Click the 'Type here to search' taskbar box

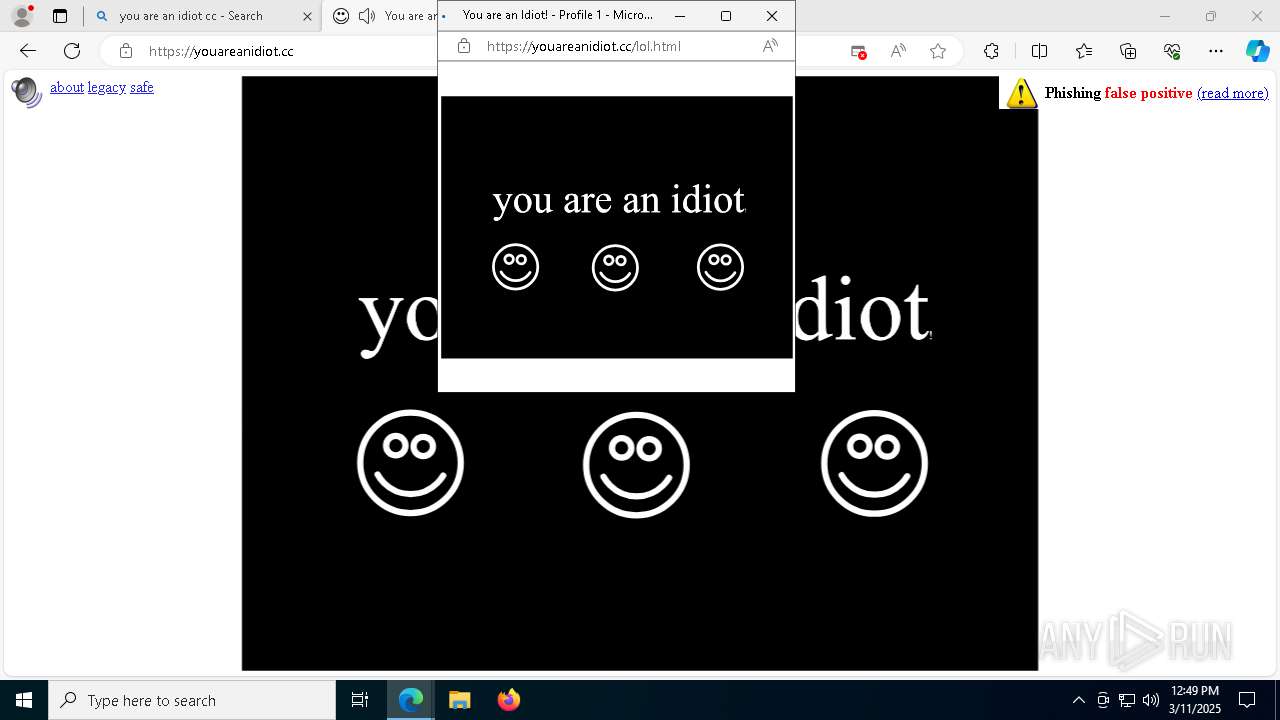click(192, 700)
